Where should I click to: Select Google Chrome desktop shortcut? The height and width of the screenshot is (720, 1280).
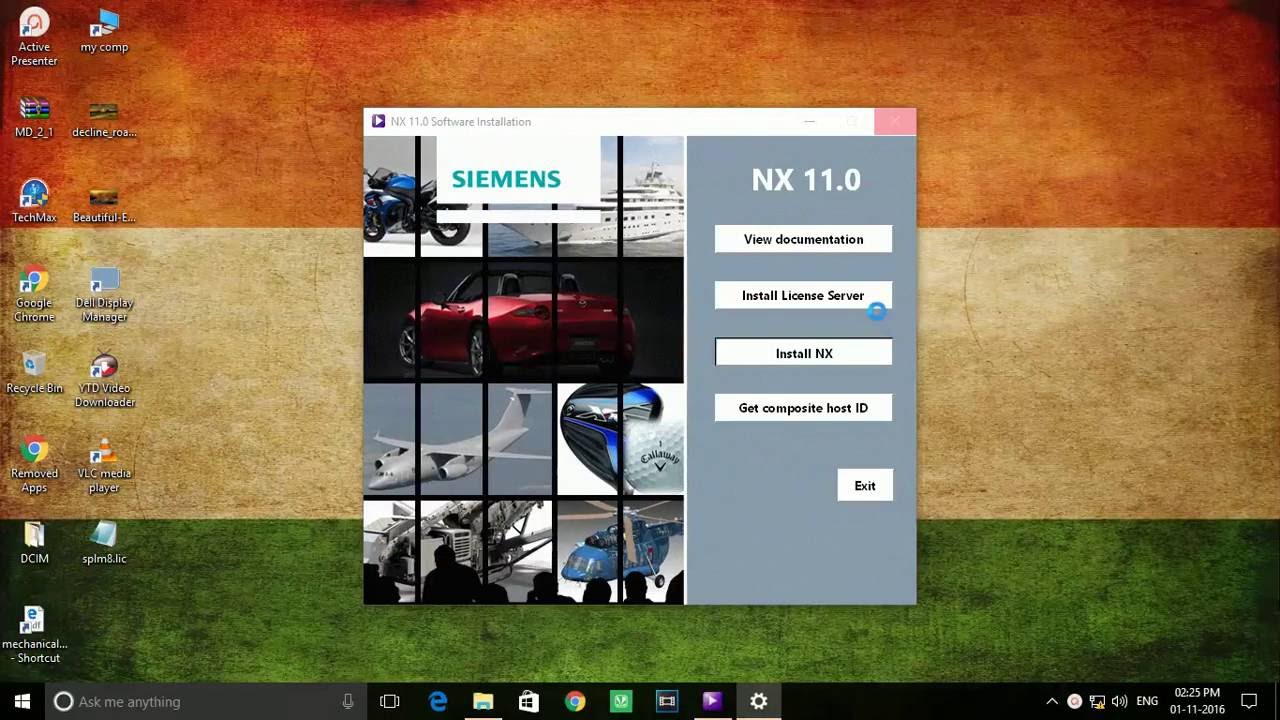(34, 294)
